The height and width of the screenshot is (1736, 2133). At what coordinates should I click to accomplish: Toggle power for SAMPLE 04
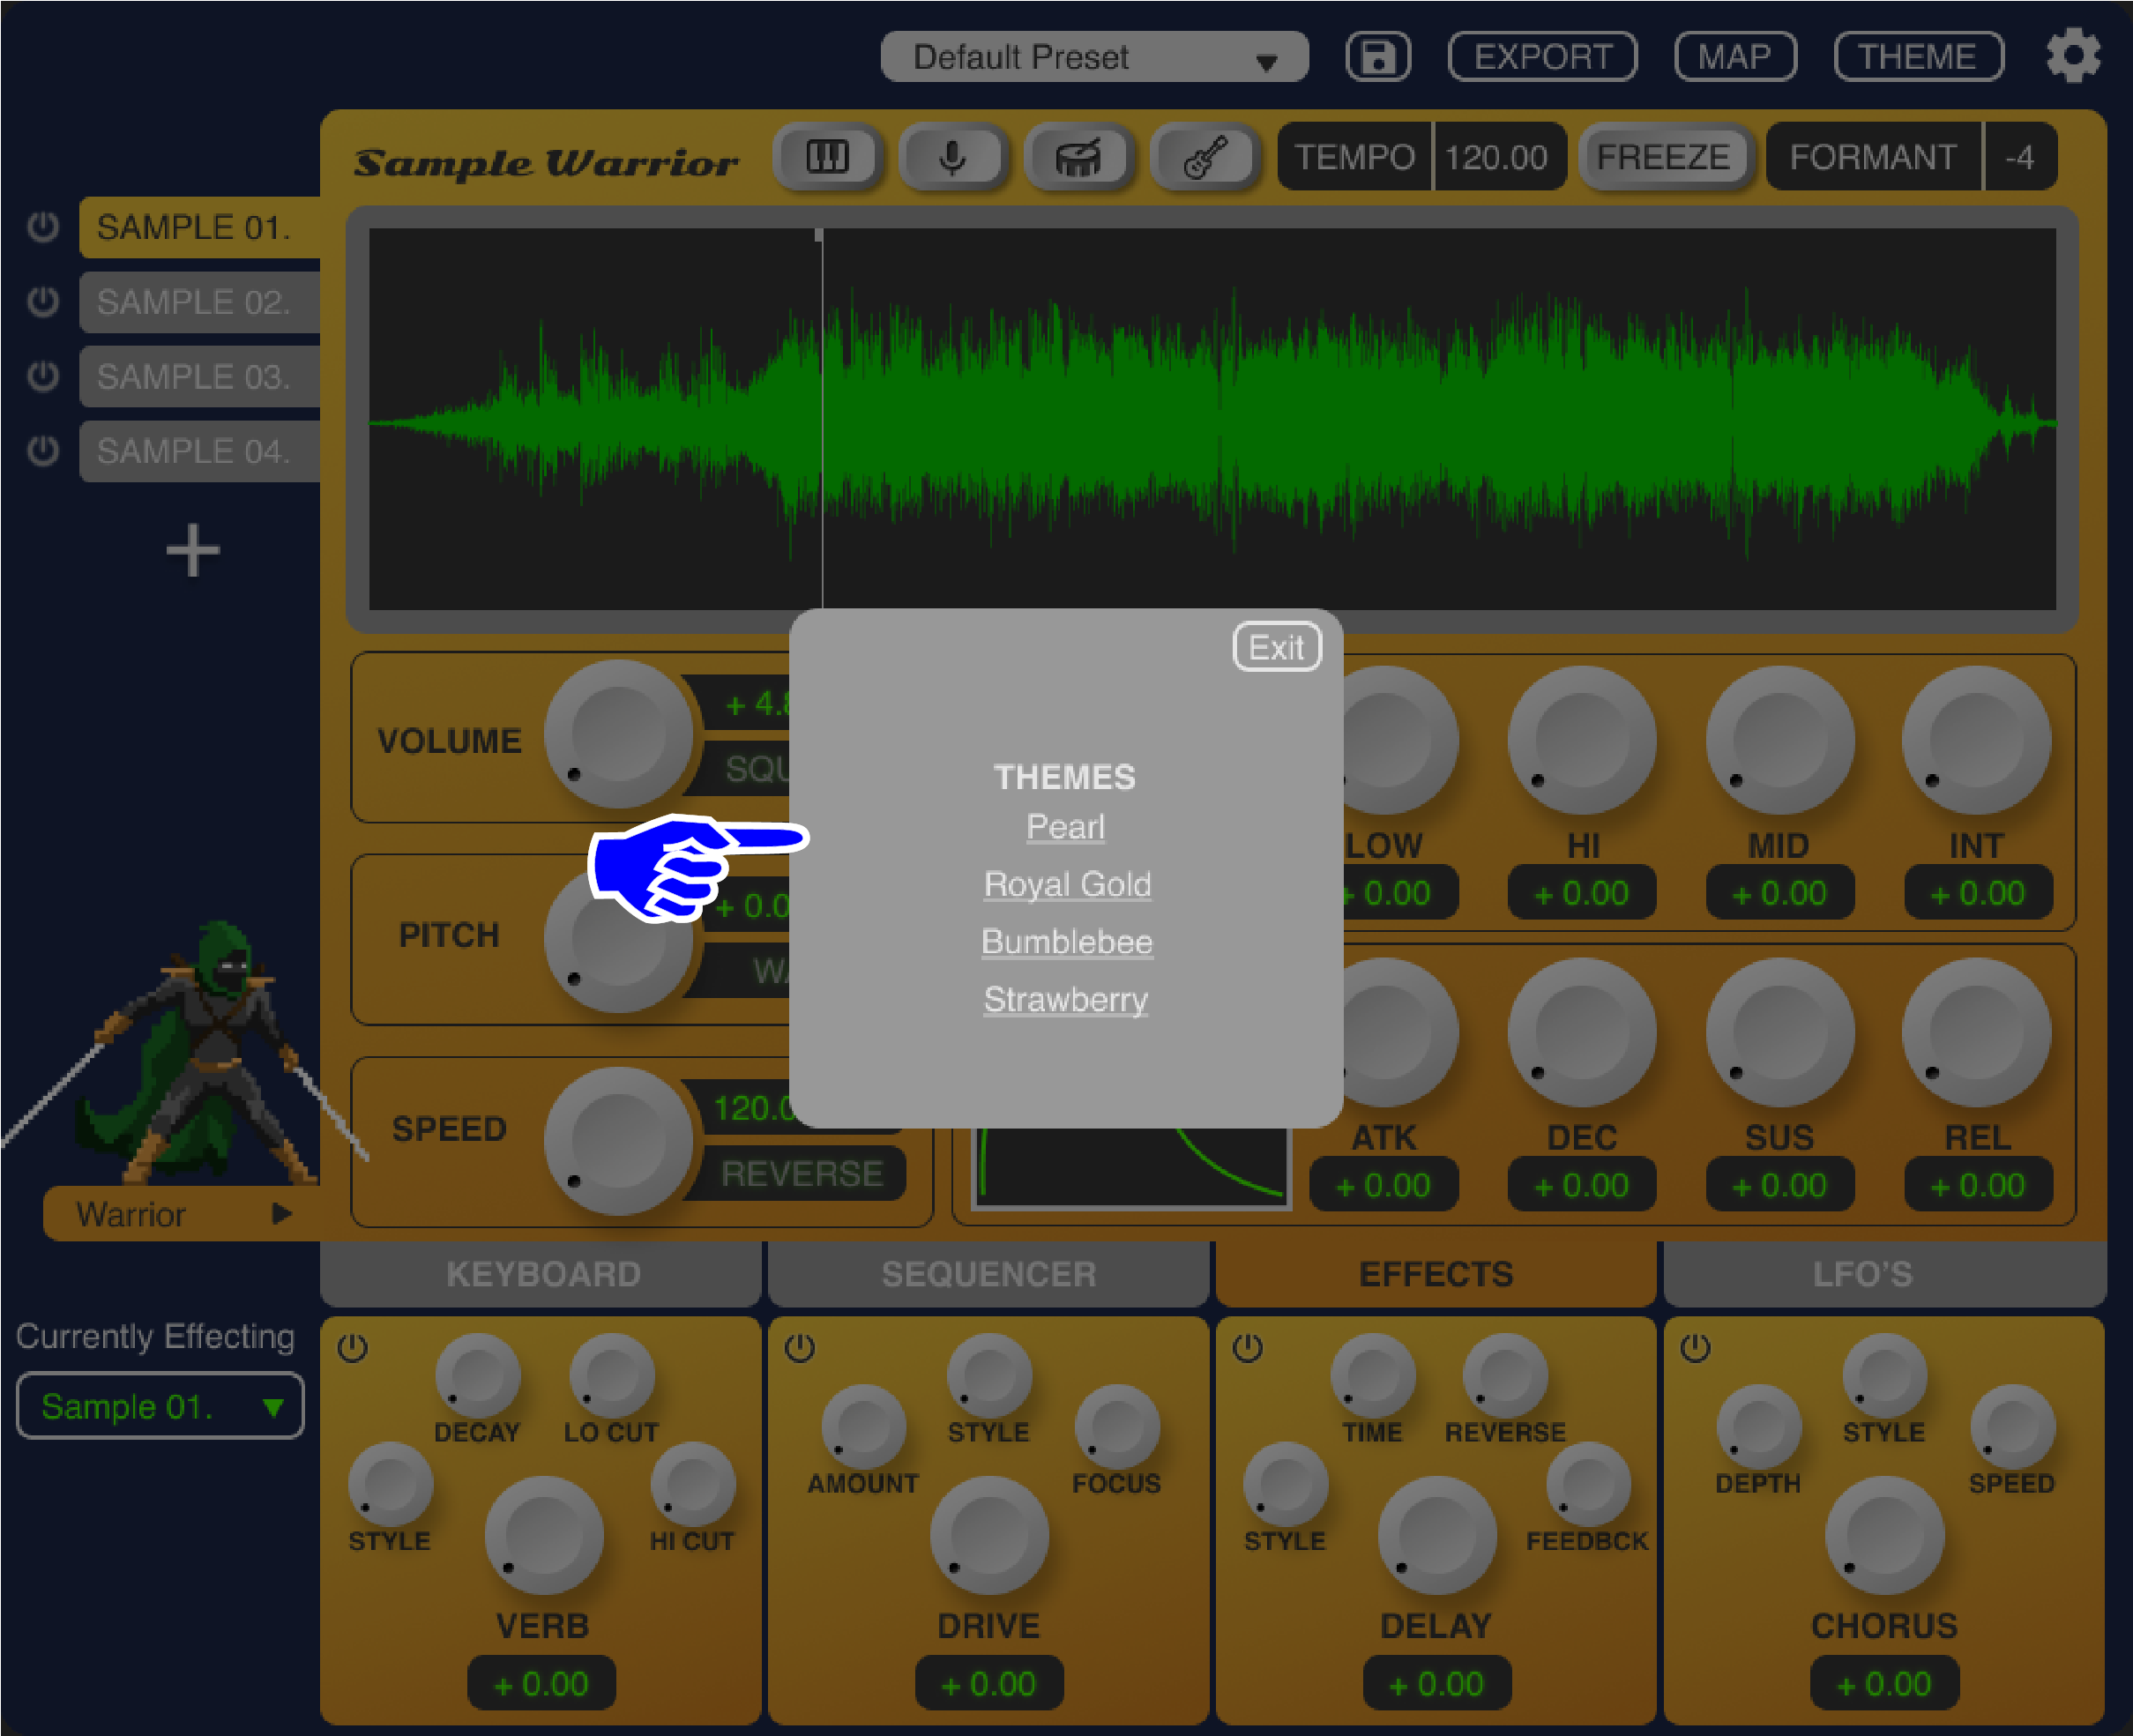click(43, 451)
